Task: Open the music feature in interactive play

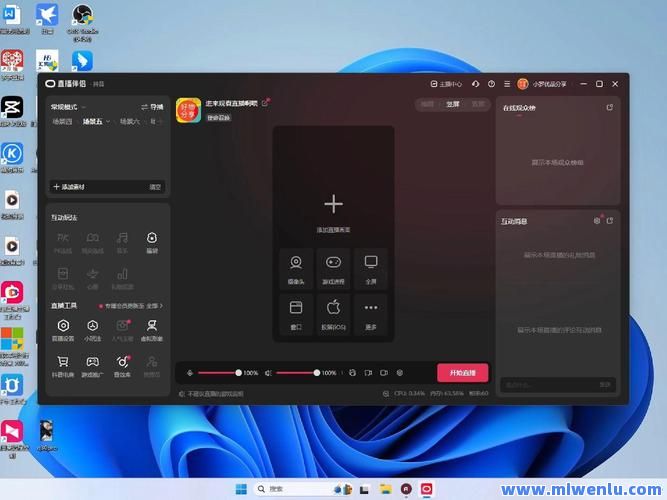Action: coord(122,243)
